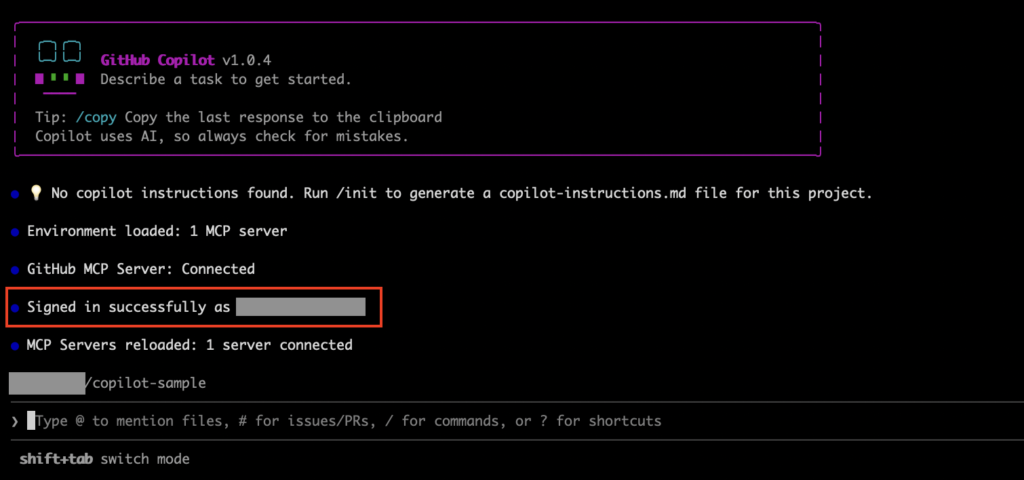Focus the Type @ to mention files input
The image size is (1024, 480).
pos(350,421)
